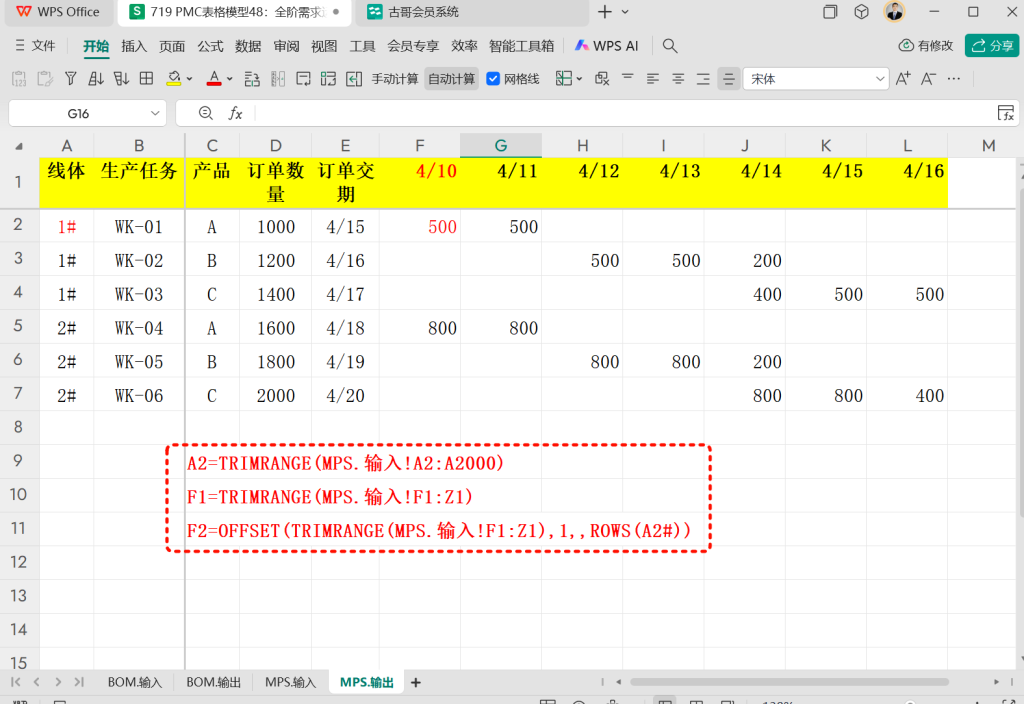Click the fx insert function icon
Screen dimensions: 1024x704
coord(235,114)
